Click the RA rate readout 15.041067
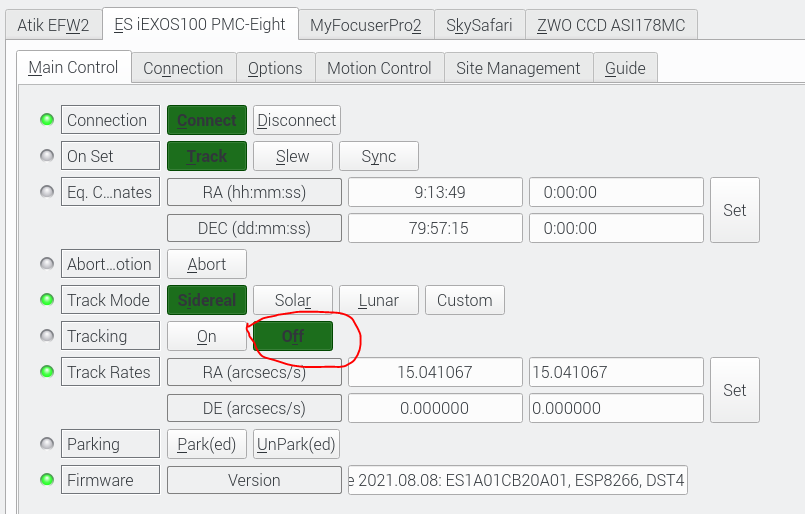 pos(435,372)
